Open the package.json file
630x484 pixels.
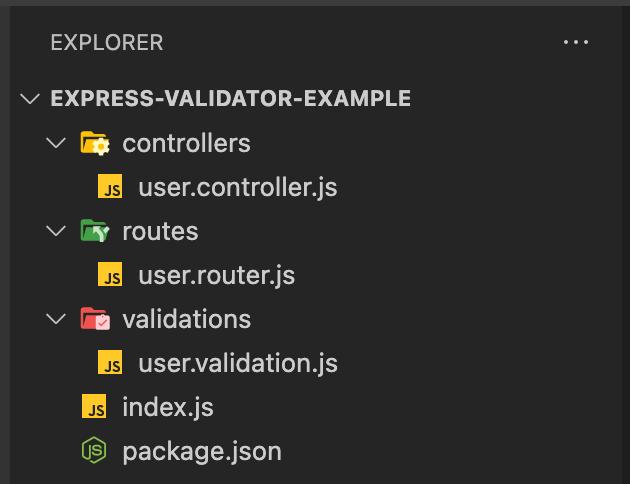point(202,451)
